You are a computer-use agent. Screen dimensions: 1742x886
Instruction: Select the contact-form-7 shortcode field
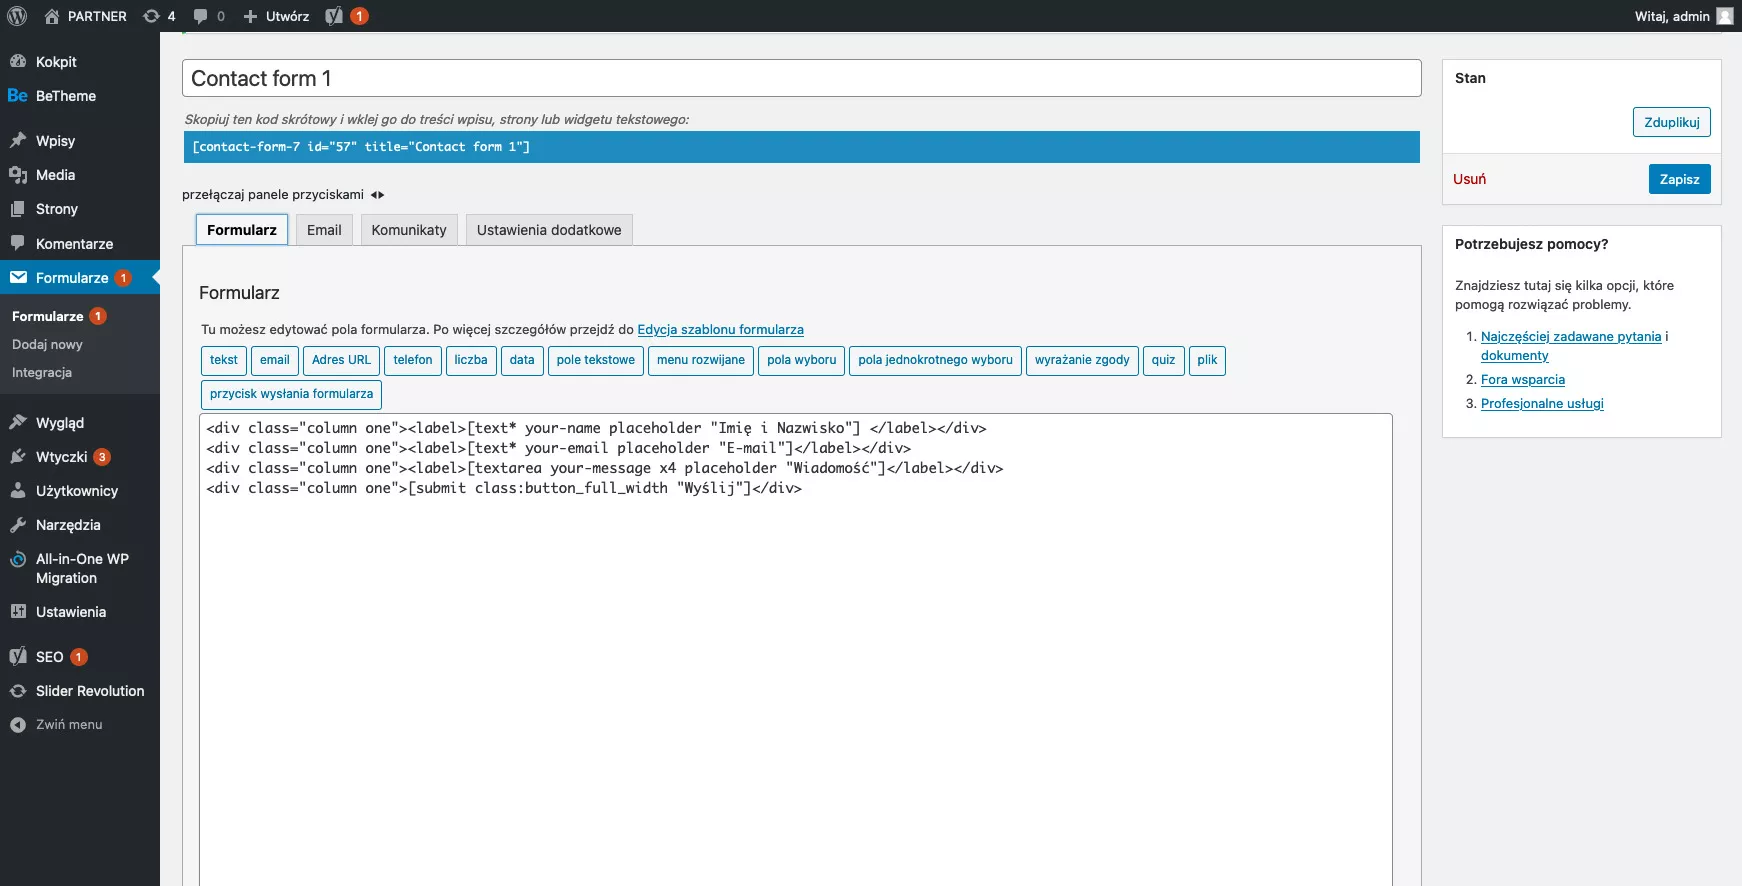click(801, 147)
